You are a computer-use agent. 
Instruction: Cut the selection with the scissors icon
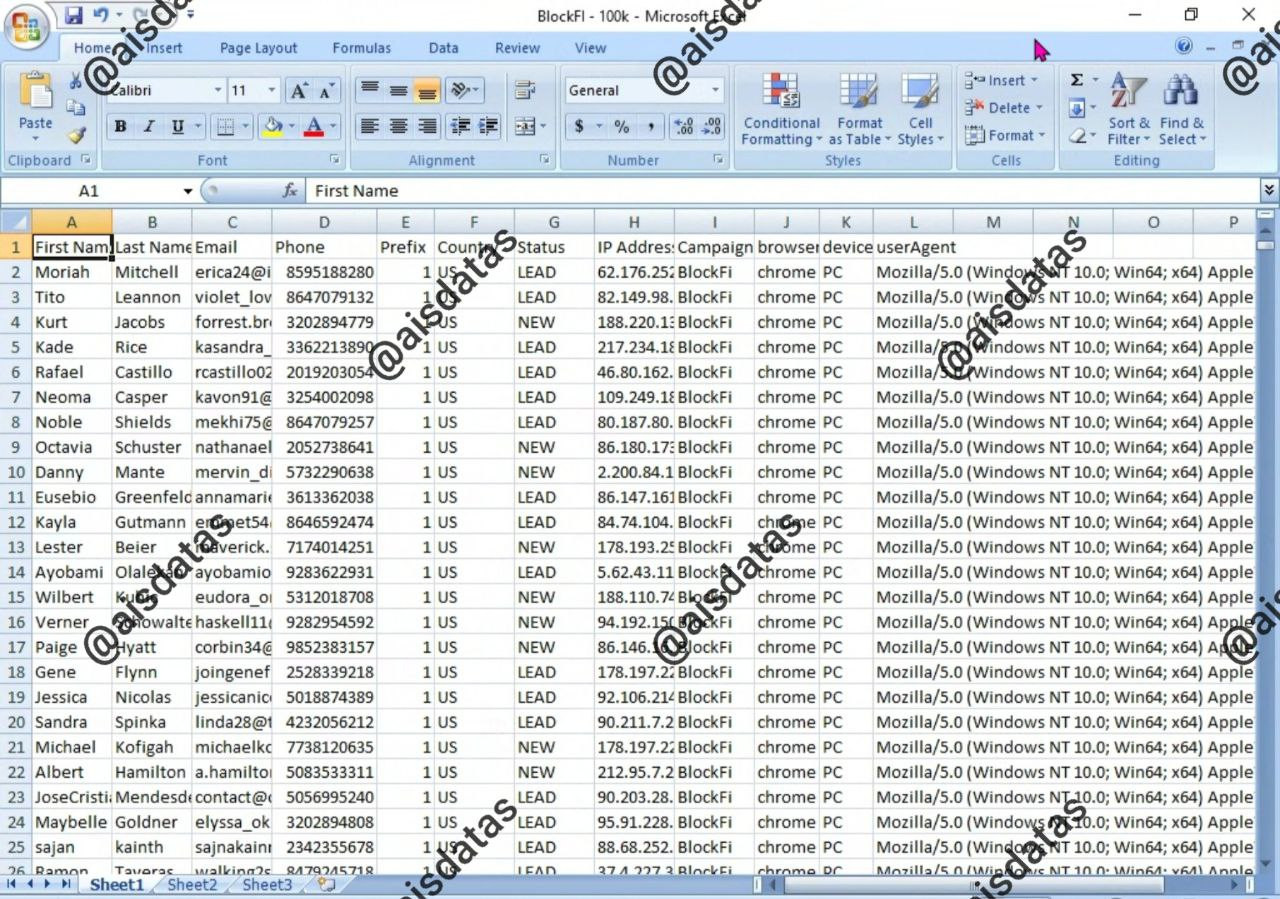(x=76, y=82)
